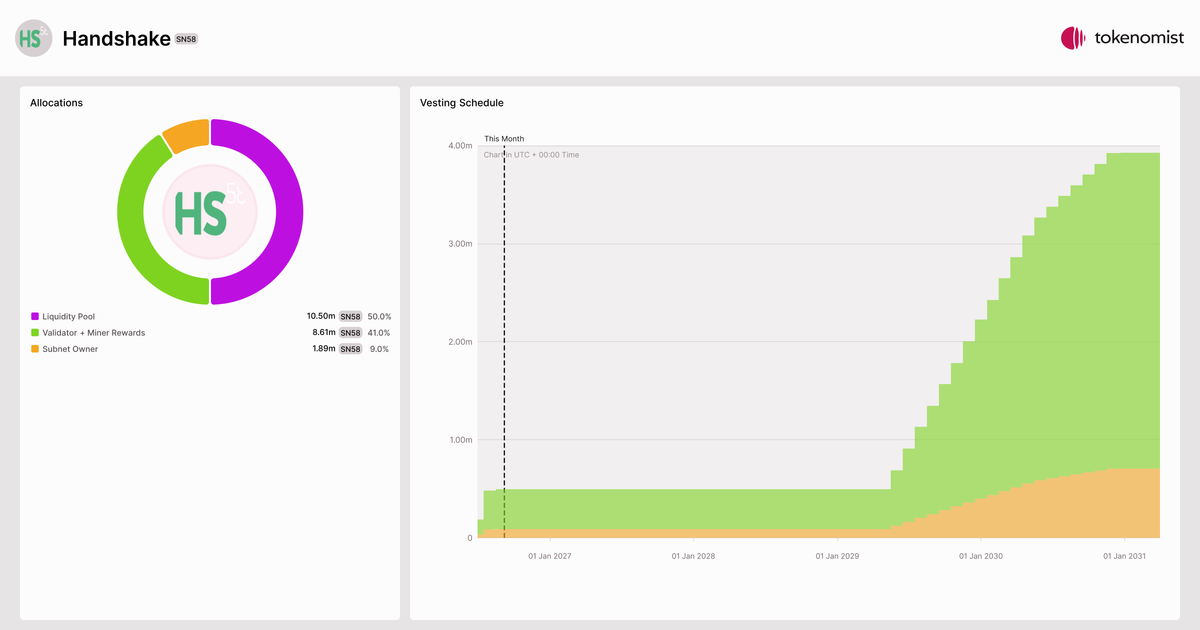Click the 0 y-axis label
This screenshot has height=630, width=1200.
tap(469, 538)
